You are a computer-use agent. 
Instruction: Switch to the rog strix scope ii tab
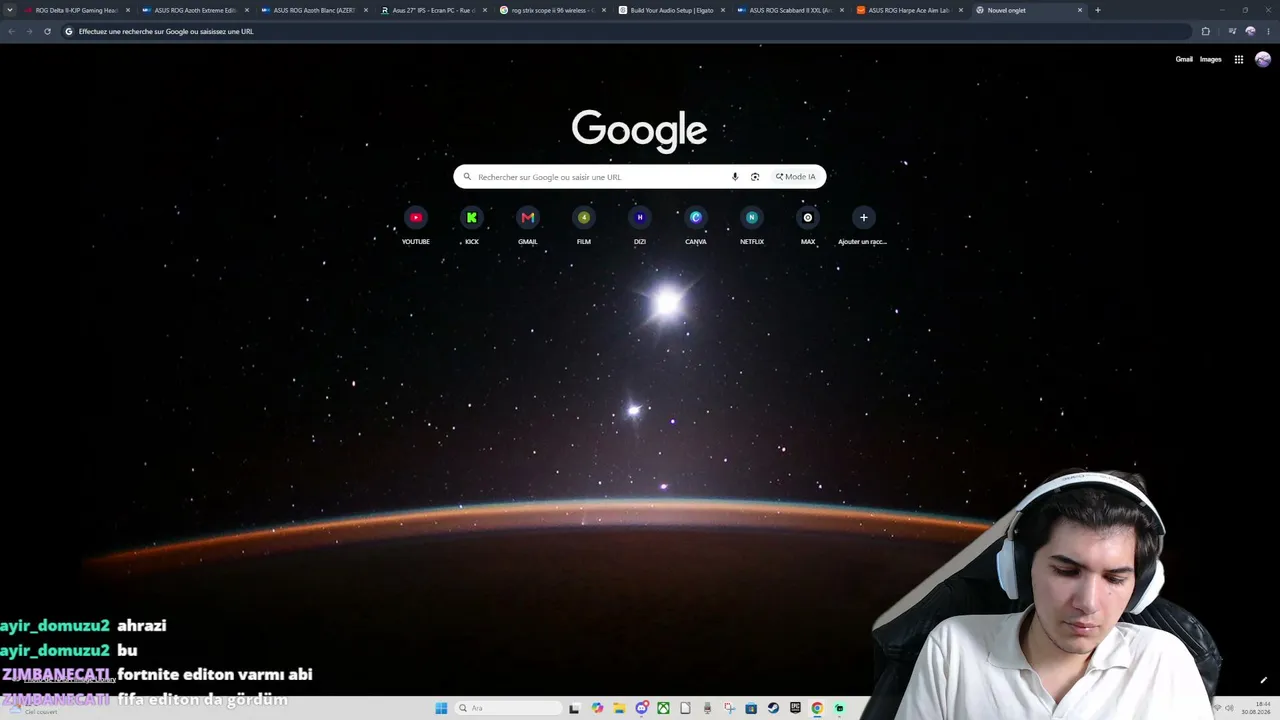click(x=553, y=10)
